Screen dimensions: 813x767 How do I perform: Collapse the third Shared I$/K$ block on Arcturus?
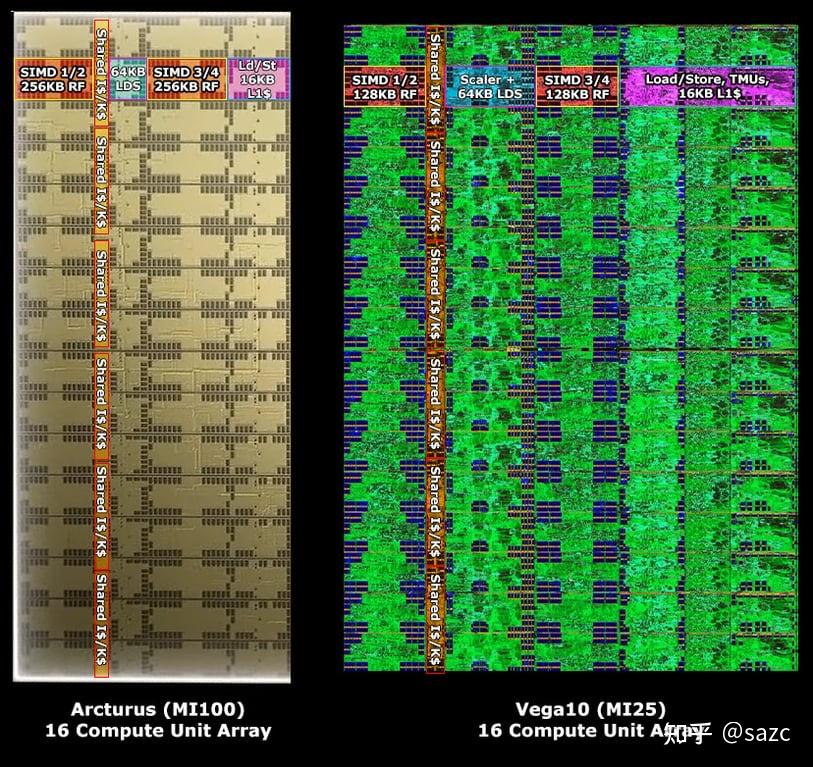pyautogui.click(x=100, y=290)
